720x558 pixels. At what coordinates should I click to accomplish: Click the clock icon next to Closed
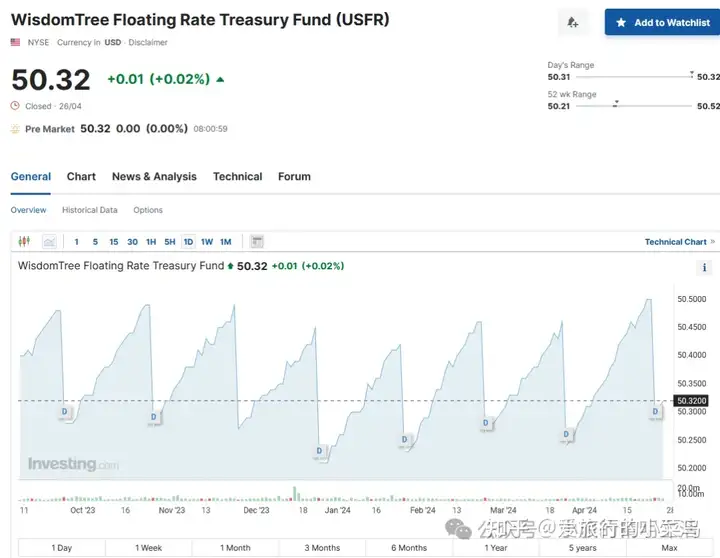tap(15, 106)
